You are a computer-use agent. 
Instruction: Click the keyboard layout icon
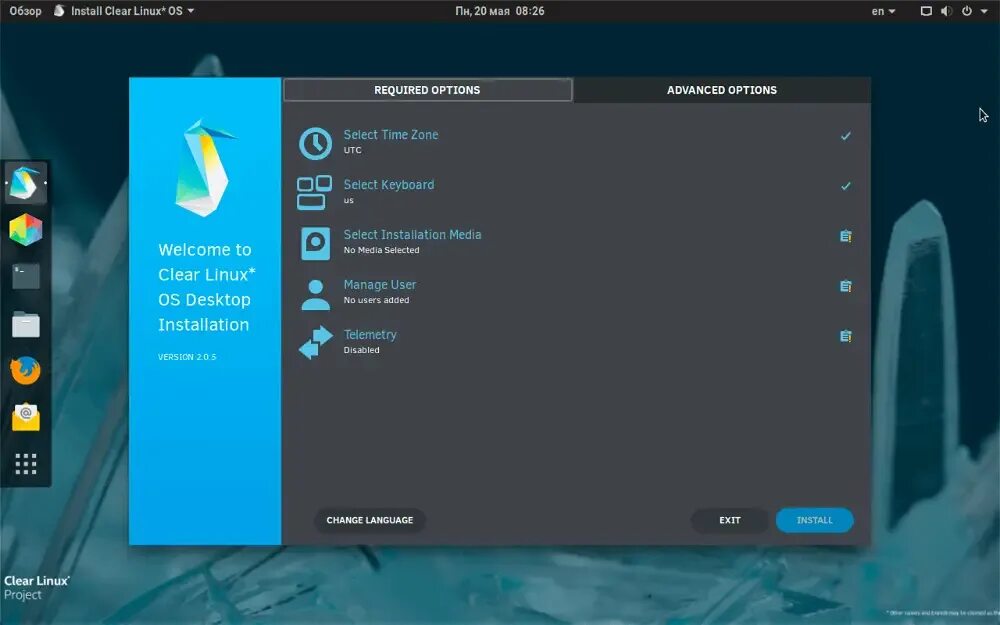coord(314,193)
